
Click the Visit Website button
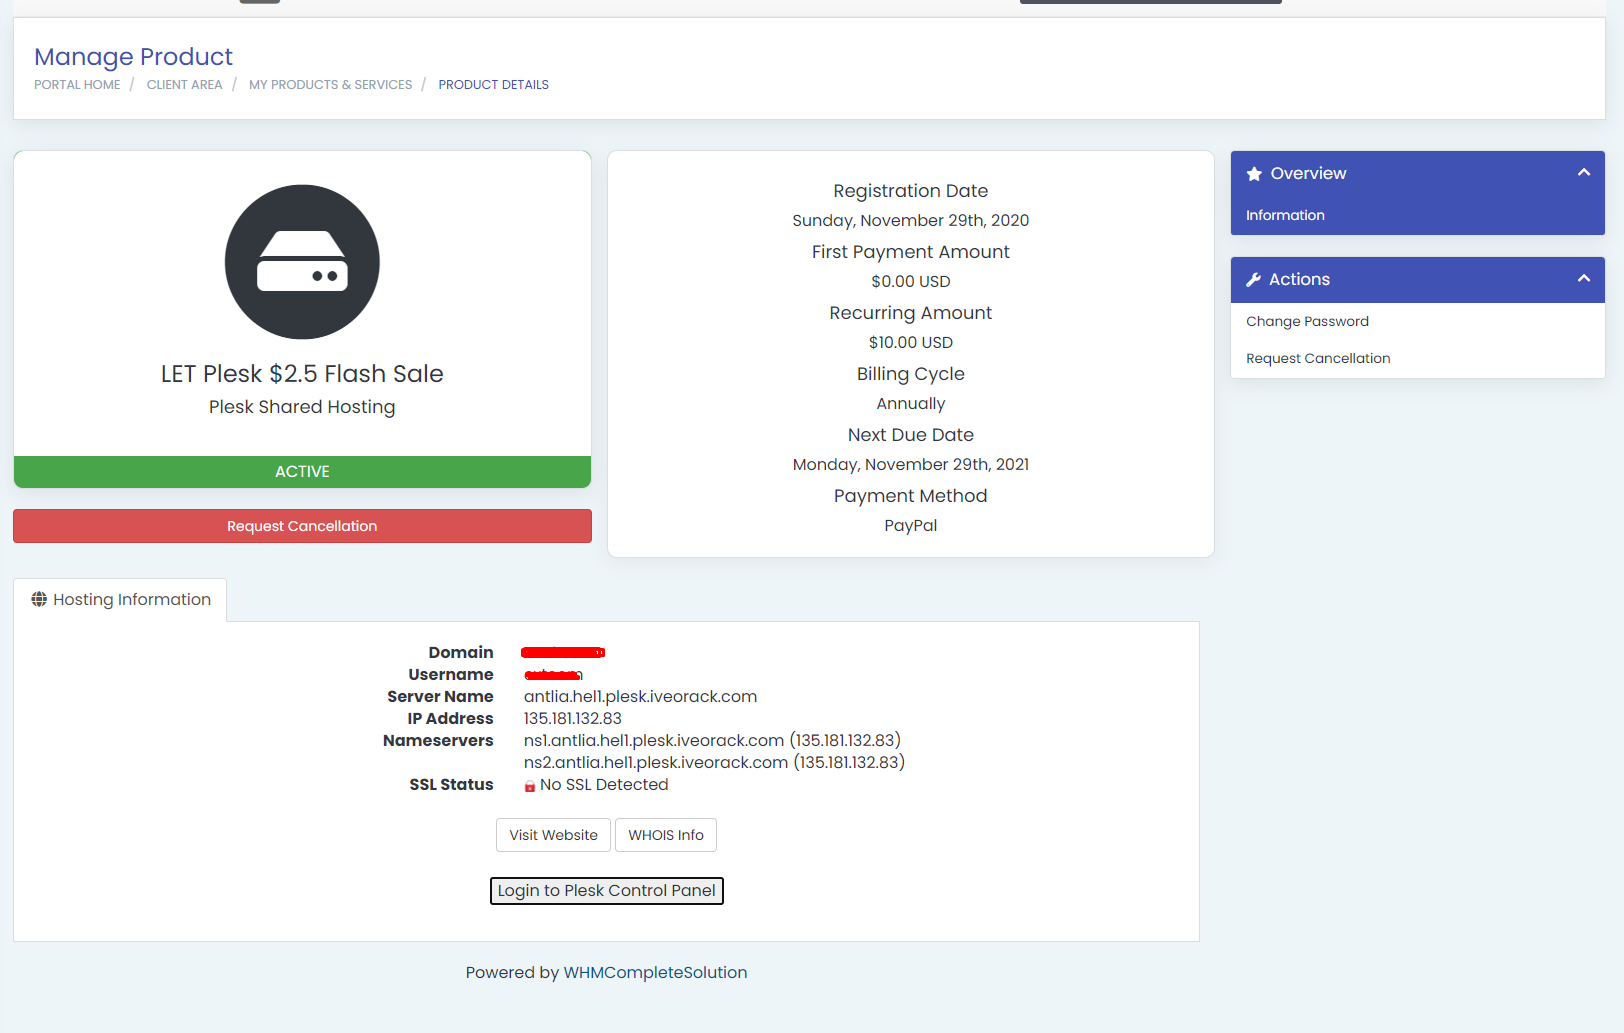tap(553, 835)
